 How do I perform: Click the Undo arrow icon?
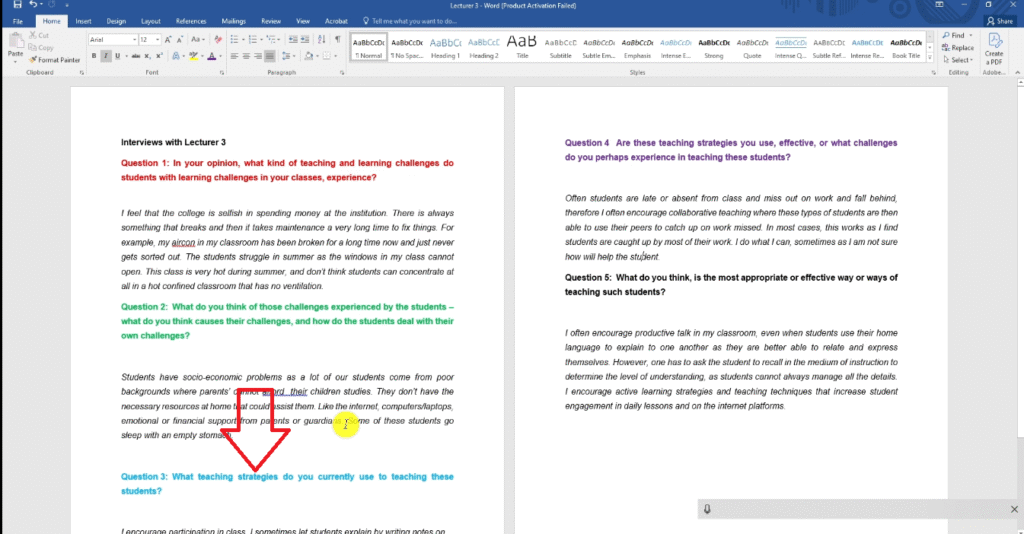click(33, 5)
